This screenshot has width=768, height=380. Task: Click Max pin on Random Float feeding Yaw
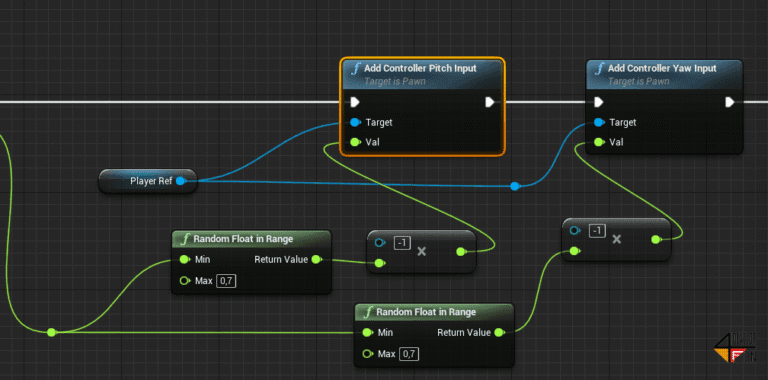pos(368,354)
